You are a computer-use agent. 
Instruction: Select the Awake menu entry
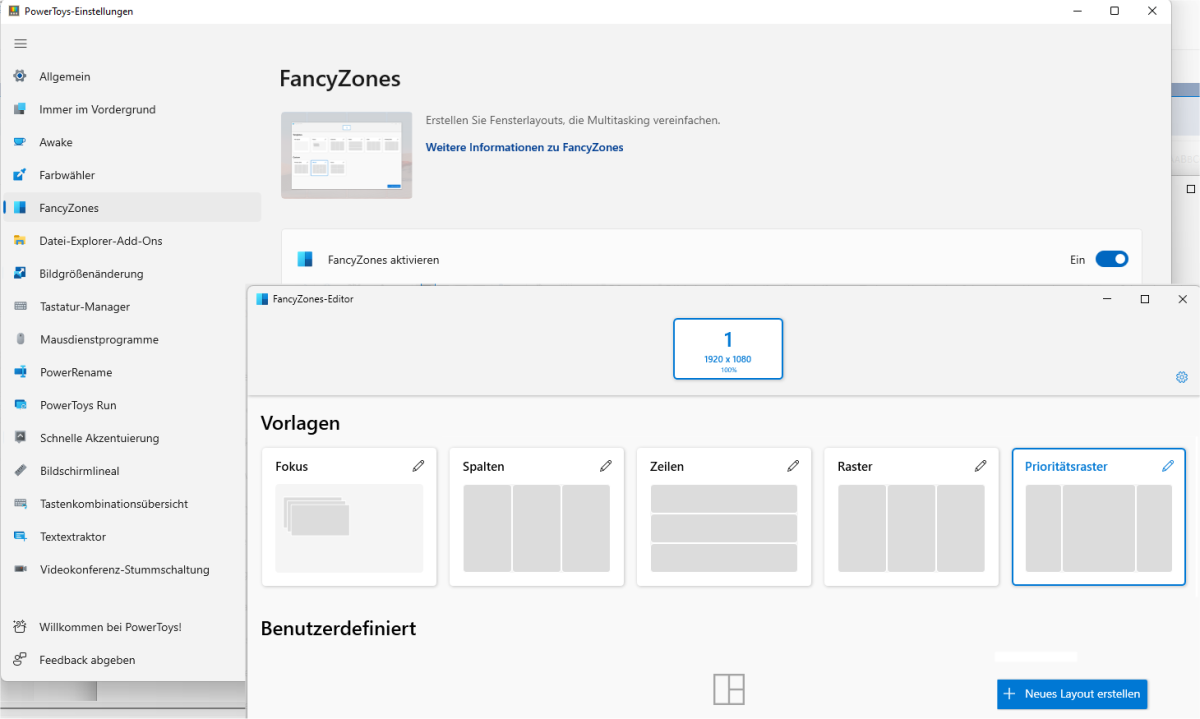tap(131, 142)
